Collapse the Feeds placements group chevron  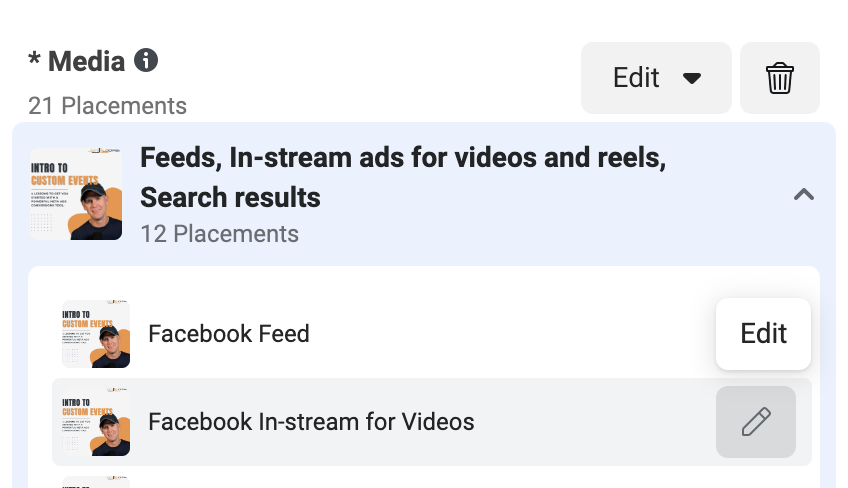coord(804,194)
